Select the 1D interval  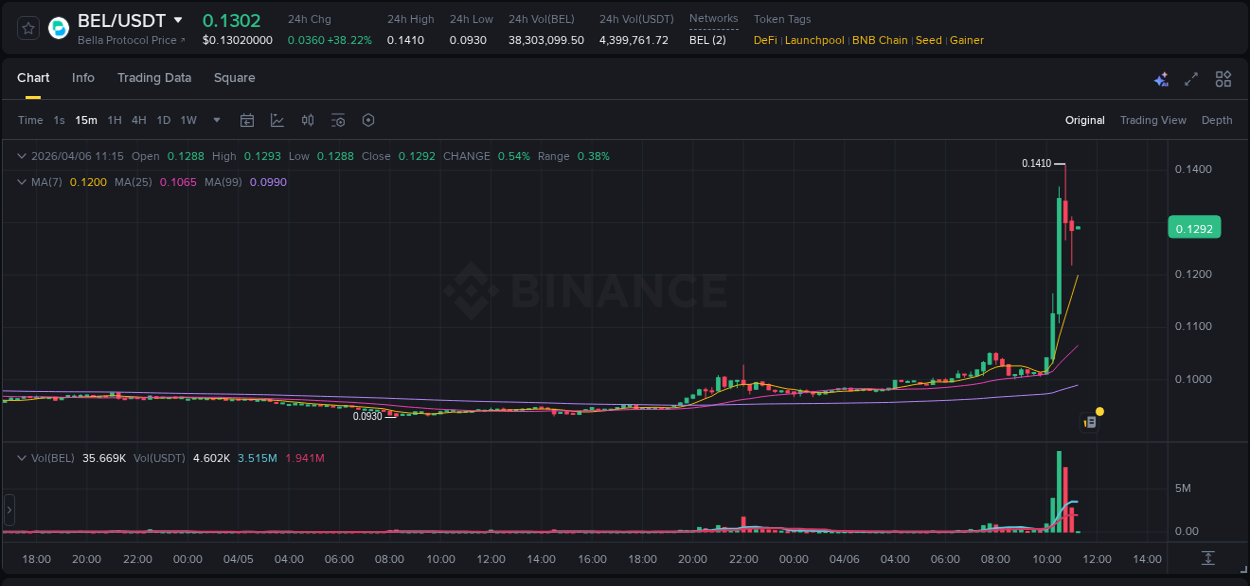point(163,120)
